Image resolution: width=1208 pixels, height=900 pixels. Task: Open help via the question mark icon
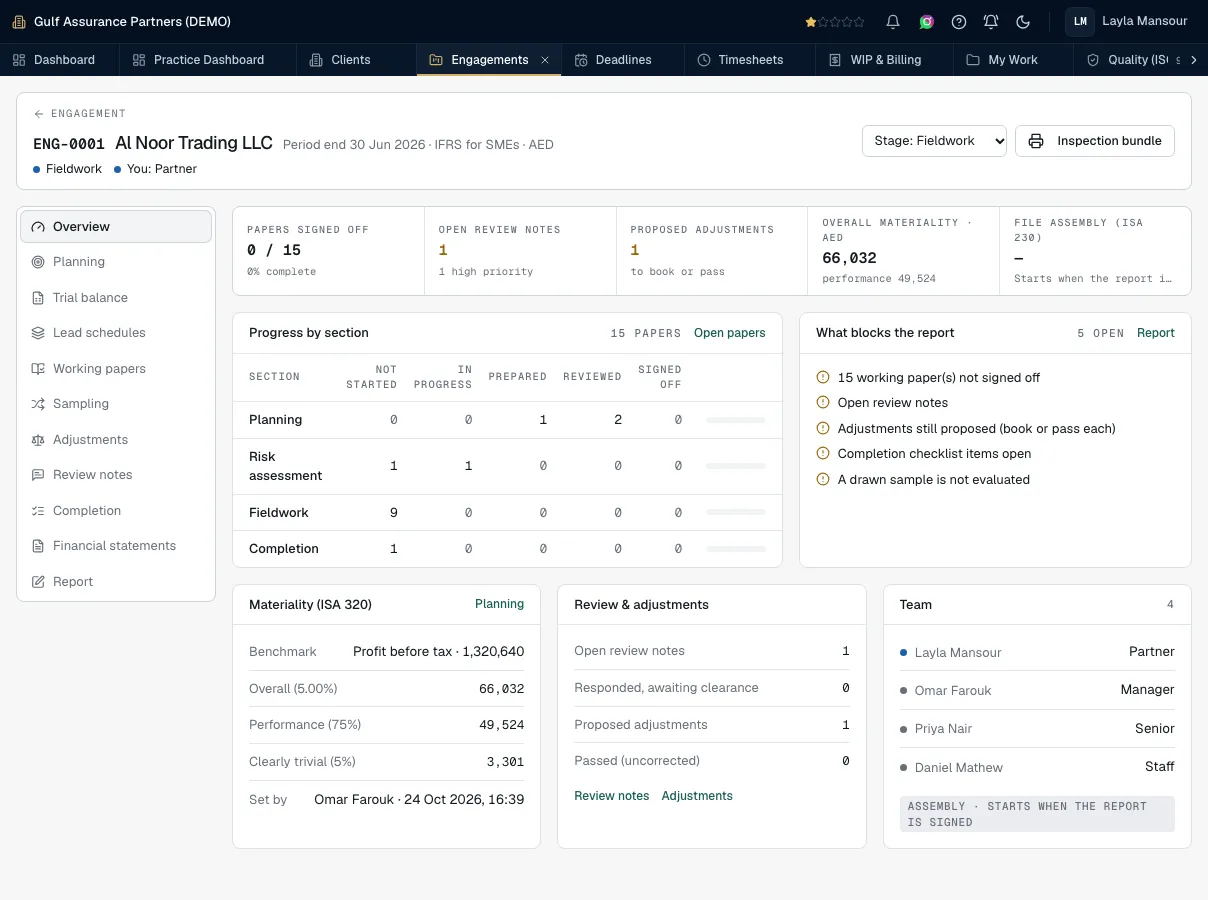point(959,21)
